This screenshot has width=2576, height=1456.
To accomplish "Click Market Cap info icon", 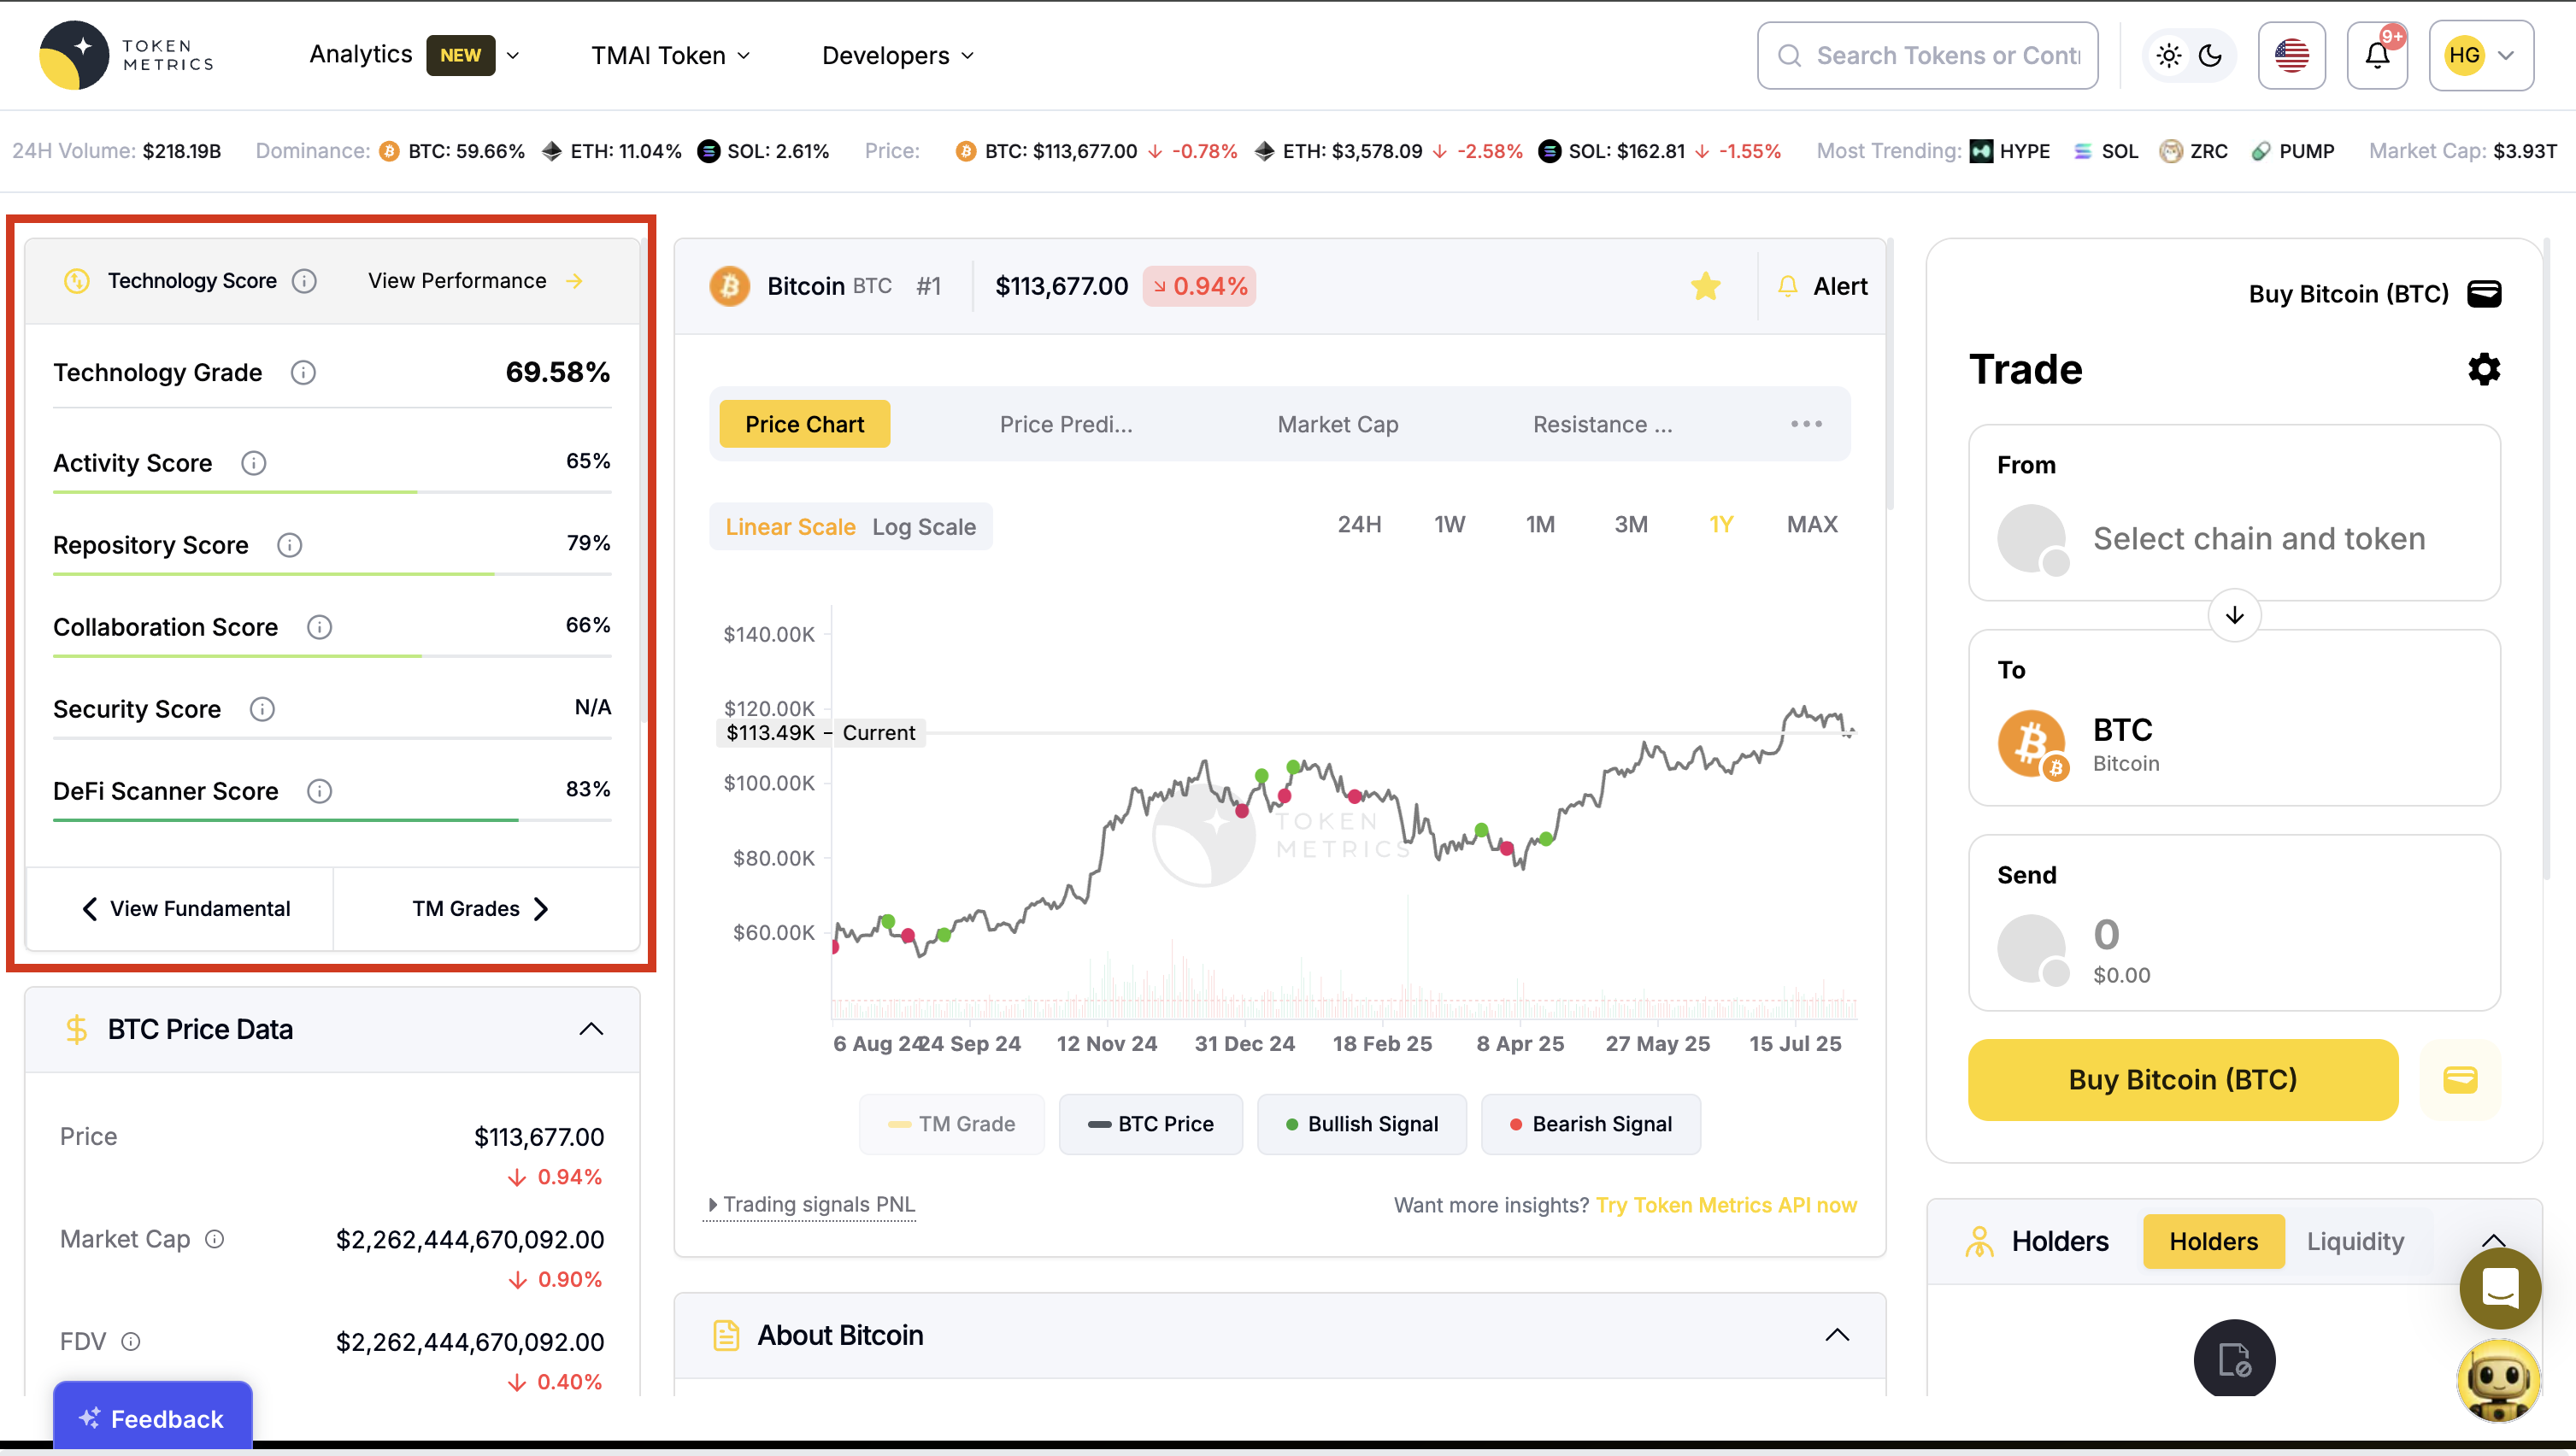I will pyautogui.click(x=215, y=1240).
